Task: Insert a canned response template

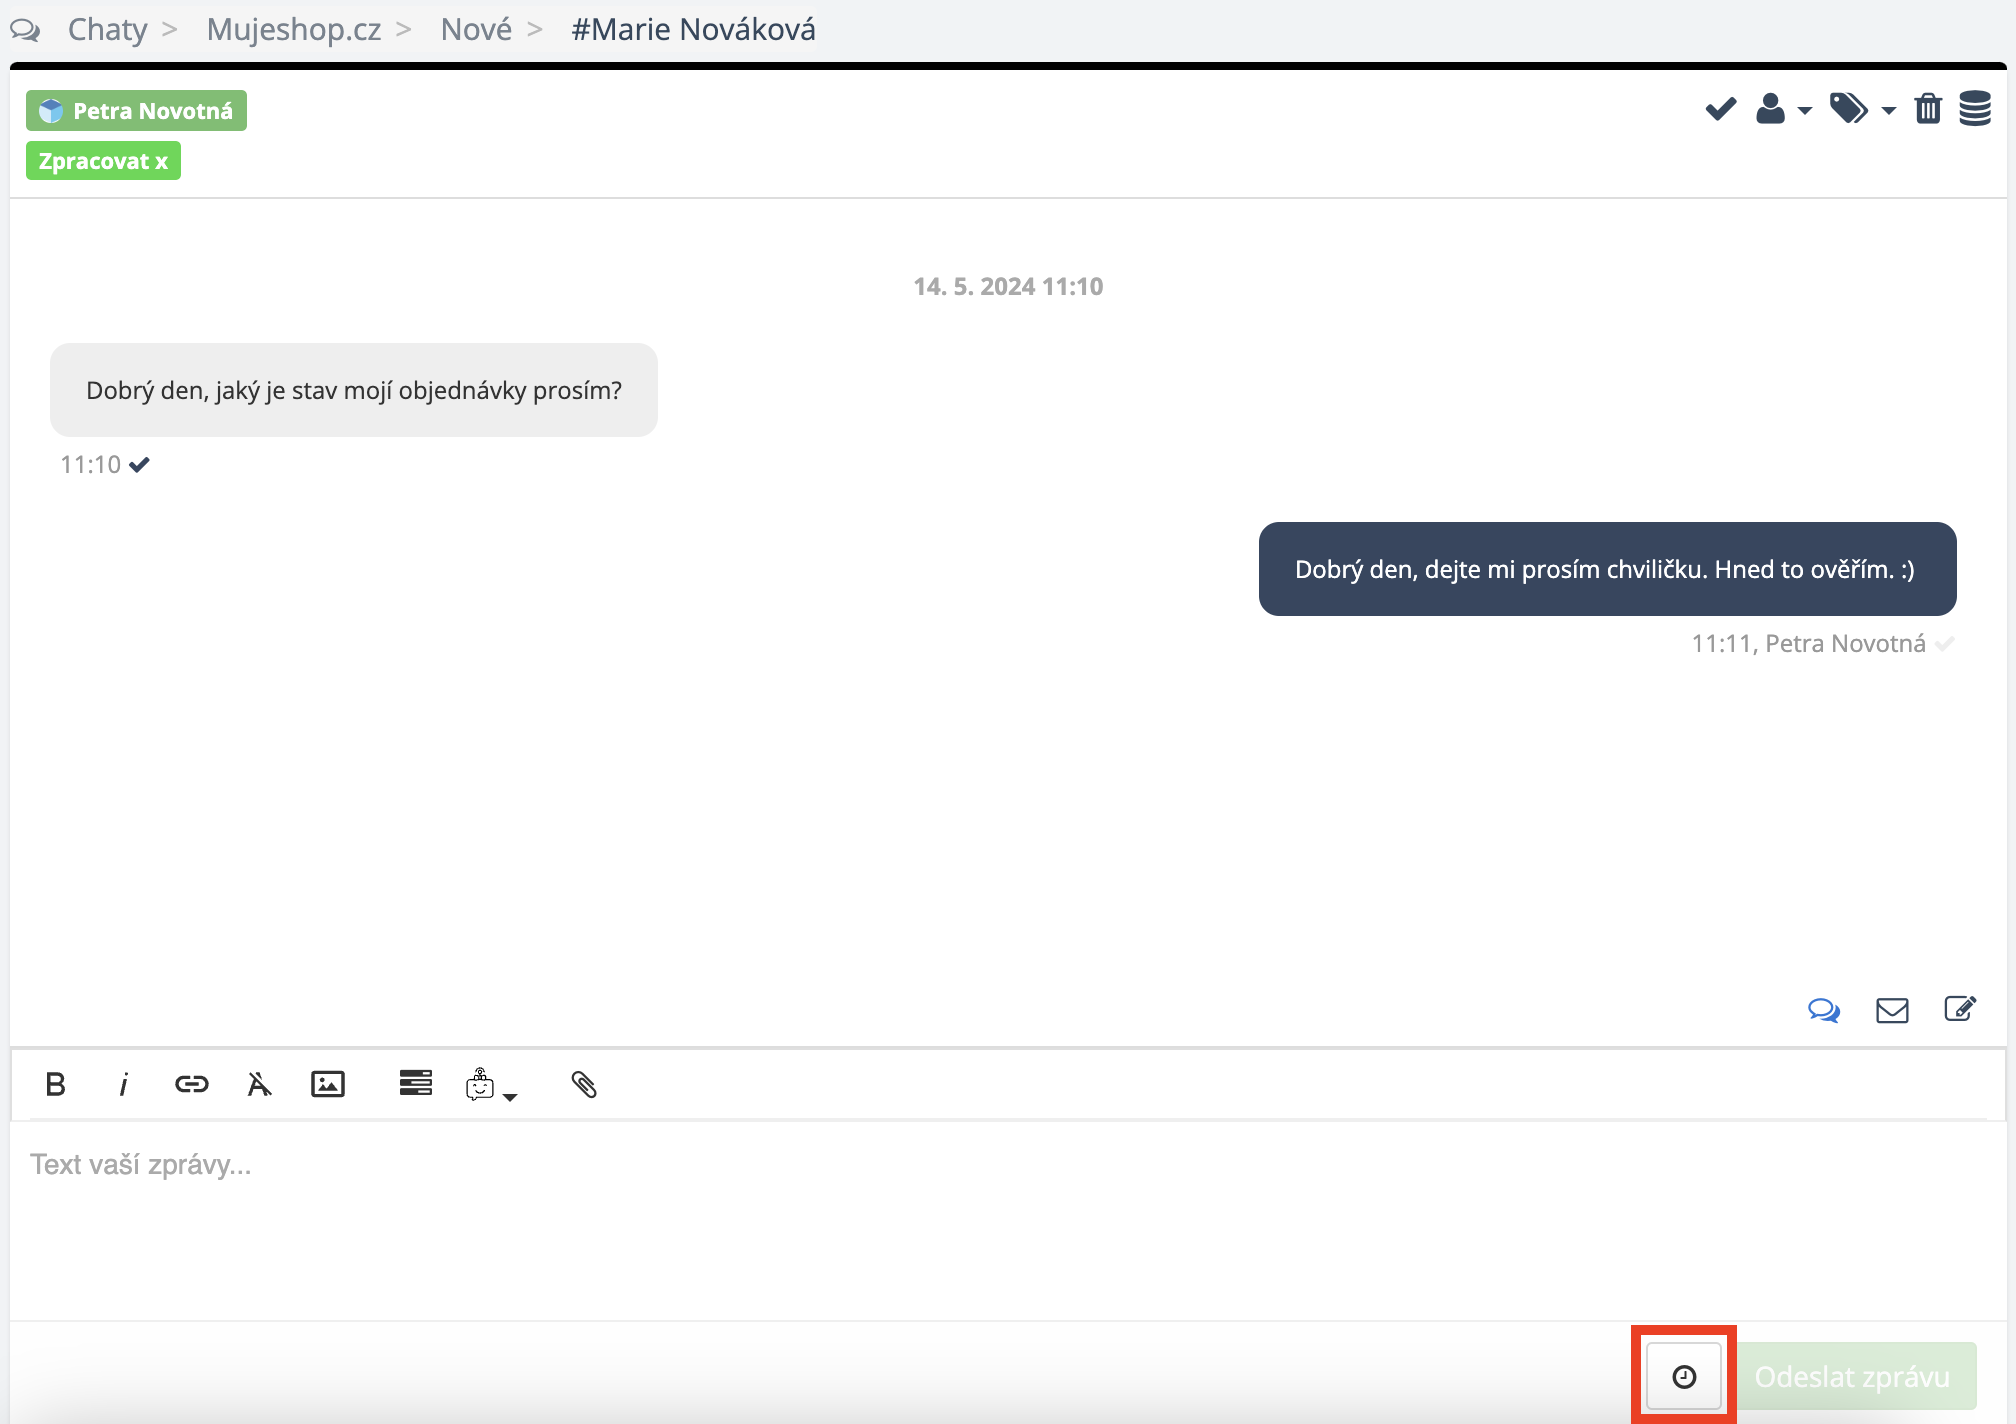Action: pos(415,1083)
